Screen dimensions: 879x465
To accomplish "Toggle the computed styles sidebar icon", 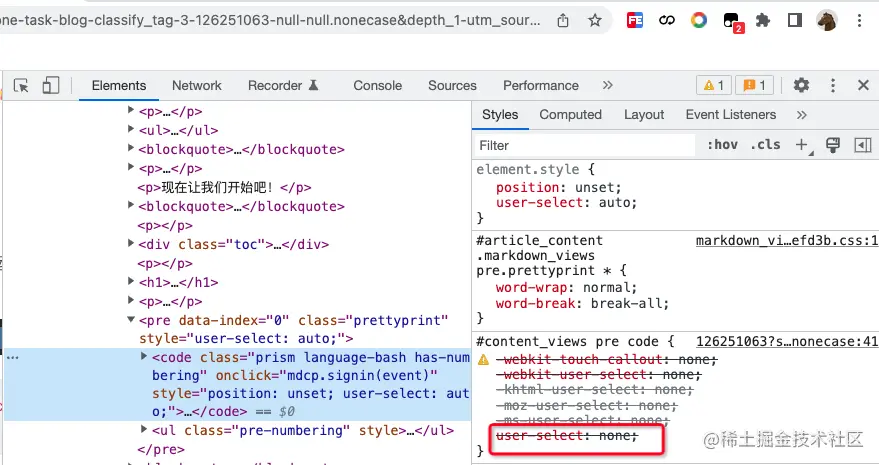I will (862, 145).
